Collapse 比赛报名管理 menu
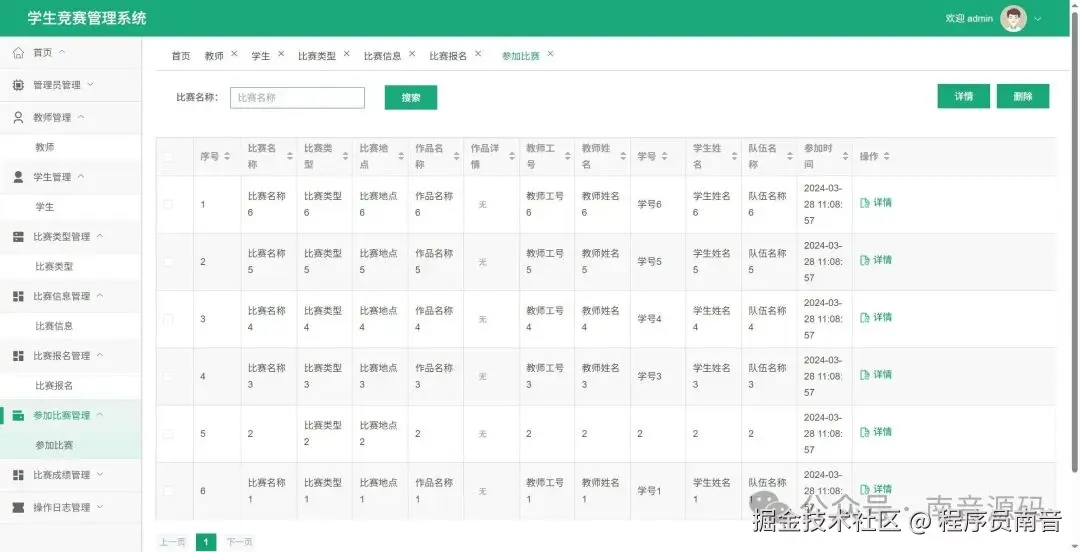 click(x=100, y=356)
